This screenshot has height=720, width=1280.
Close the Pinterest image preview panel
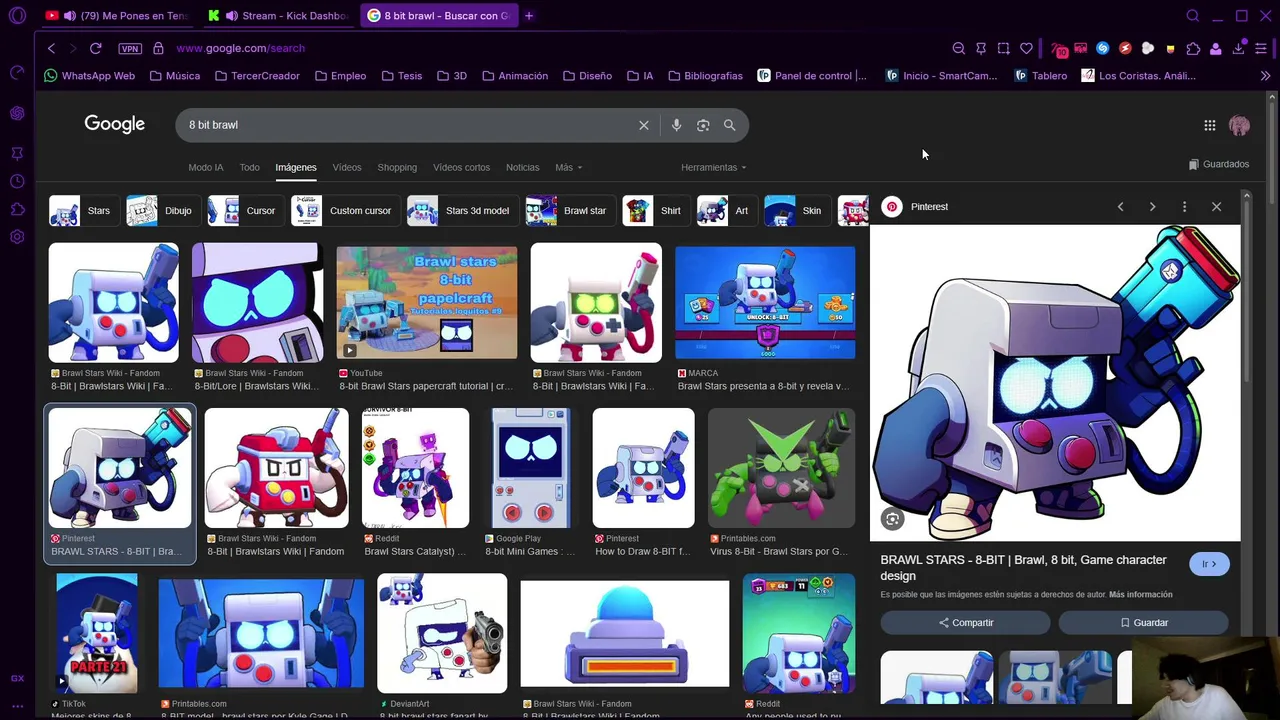(1216, 207)
